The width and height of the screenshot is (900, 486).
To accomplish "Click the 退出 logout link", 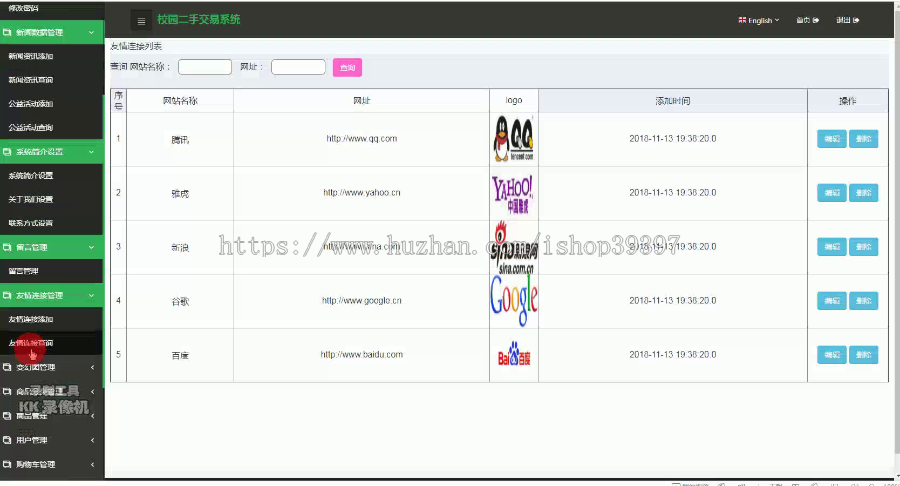I will [847, 20].
